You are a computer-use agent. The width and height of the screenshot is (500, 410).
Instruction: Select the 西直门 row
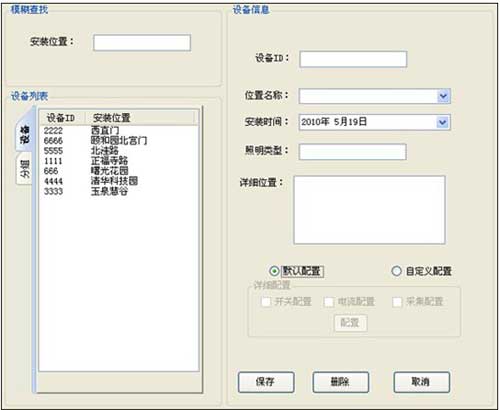click(x=119, y=131)
